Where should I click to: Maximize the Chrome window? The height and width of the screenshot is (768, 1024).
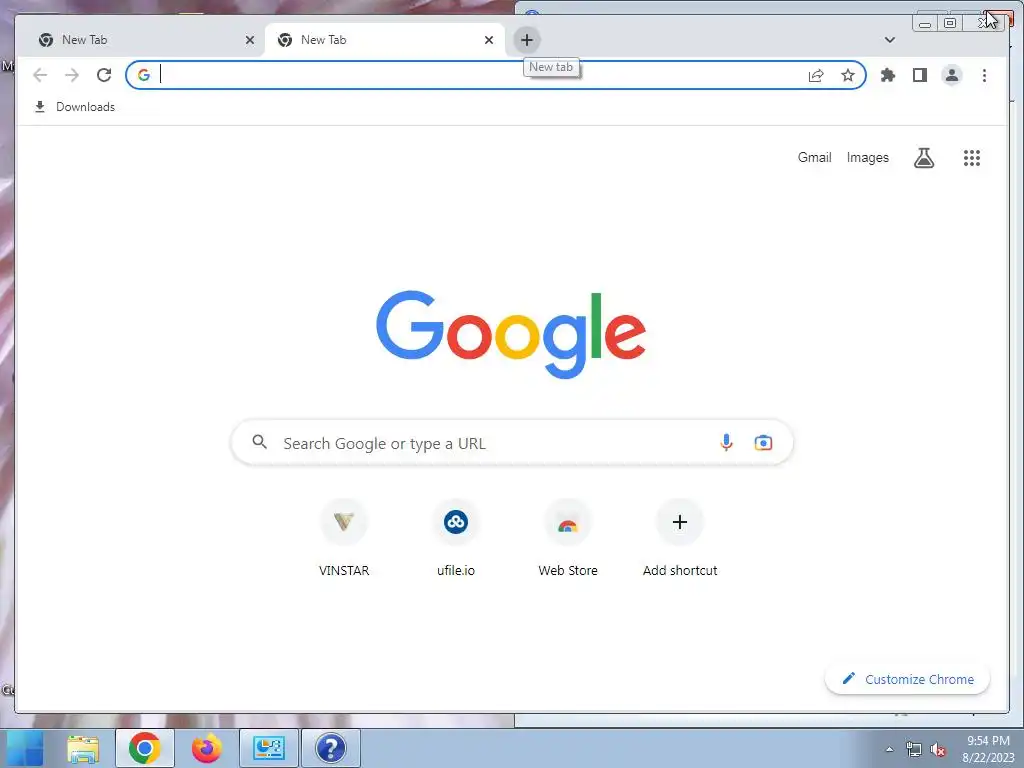click(x=950, y=23)
